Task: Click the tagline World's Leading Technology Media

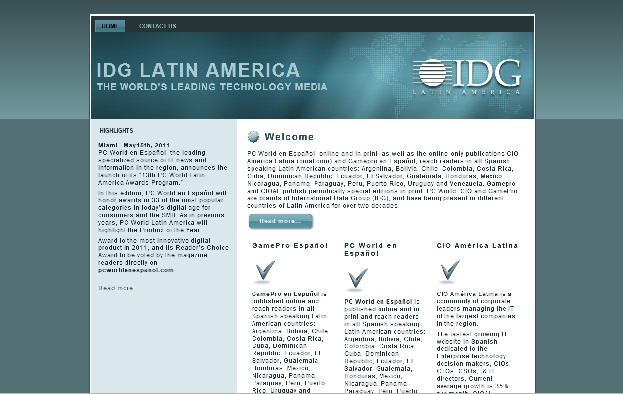Action: click(x=212, y=87)
